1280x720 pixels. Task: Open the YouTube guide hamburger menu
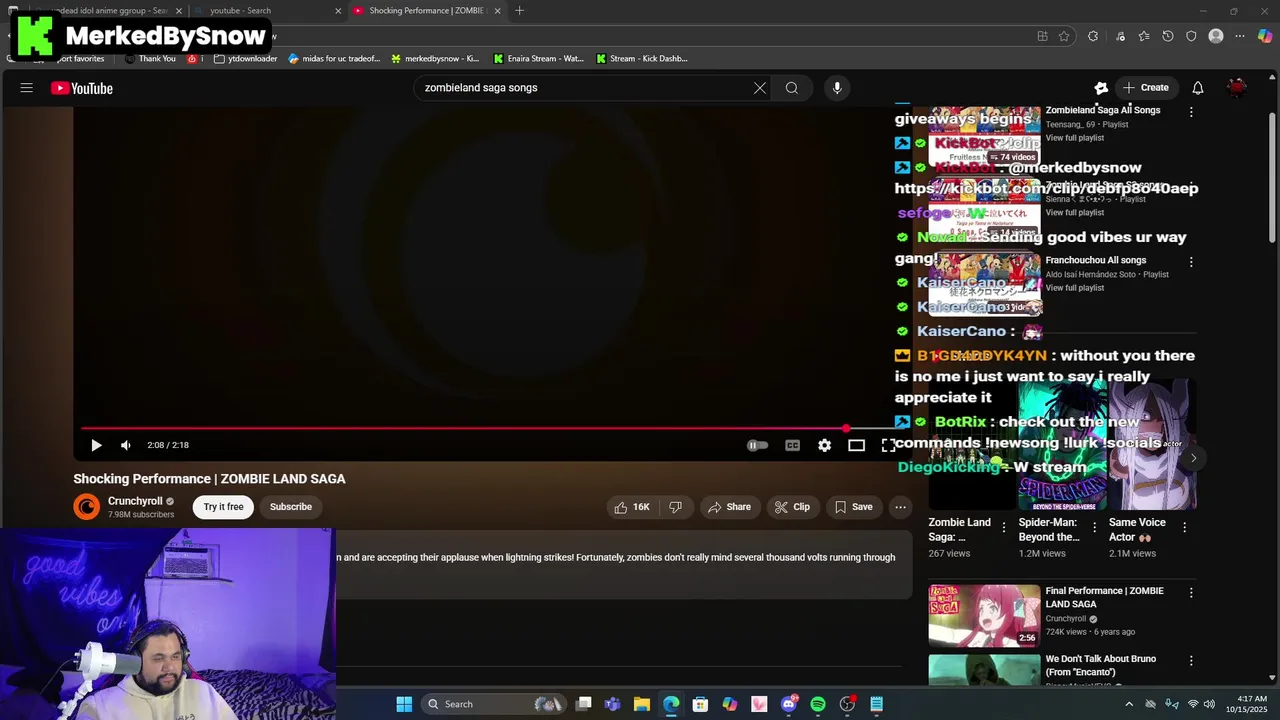[x=27, y=88]
